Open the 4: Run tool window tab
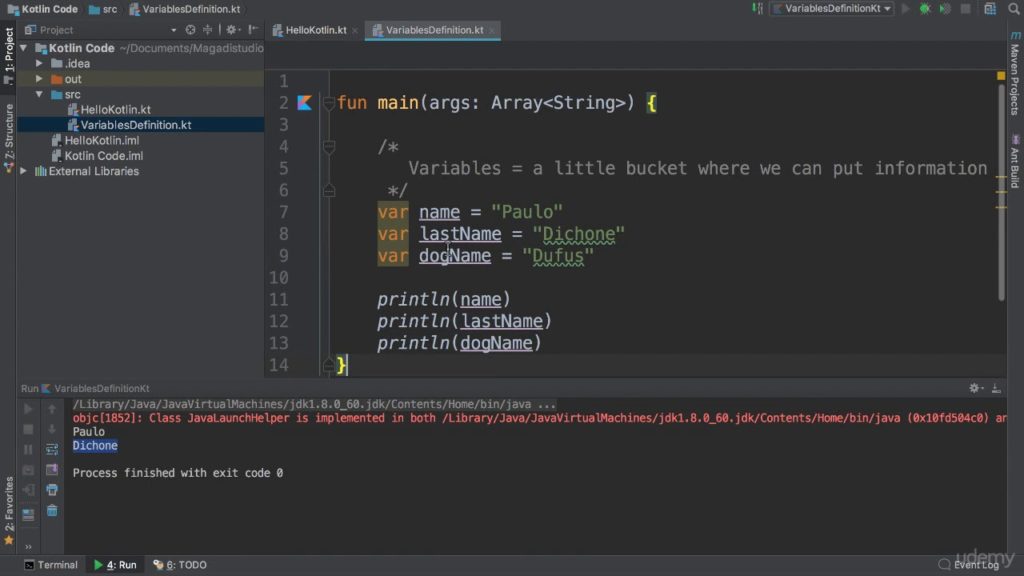Image resolution: width=1024 pixels, height=576 pixels. [116, 565]
